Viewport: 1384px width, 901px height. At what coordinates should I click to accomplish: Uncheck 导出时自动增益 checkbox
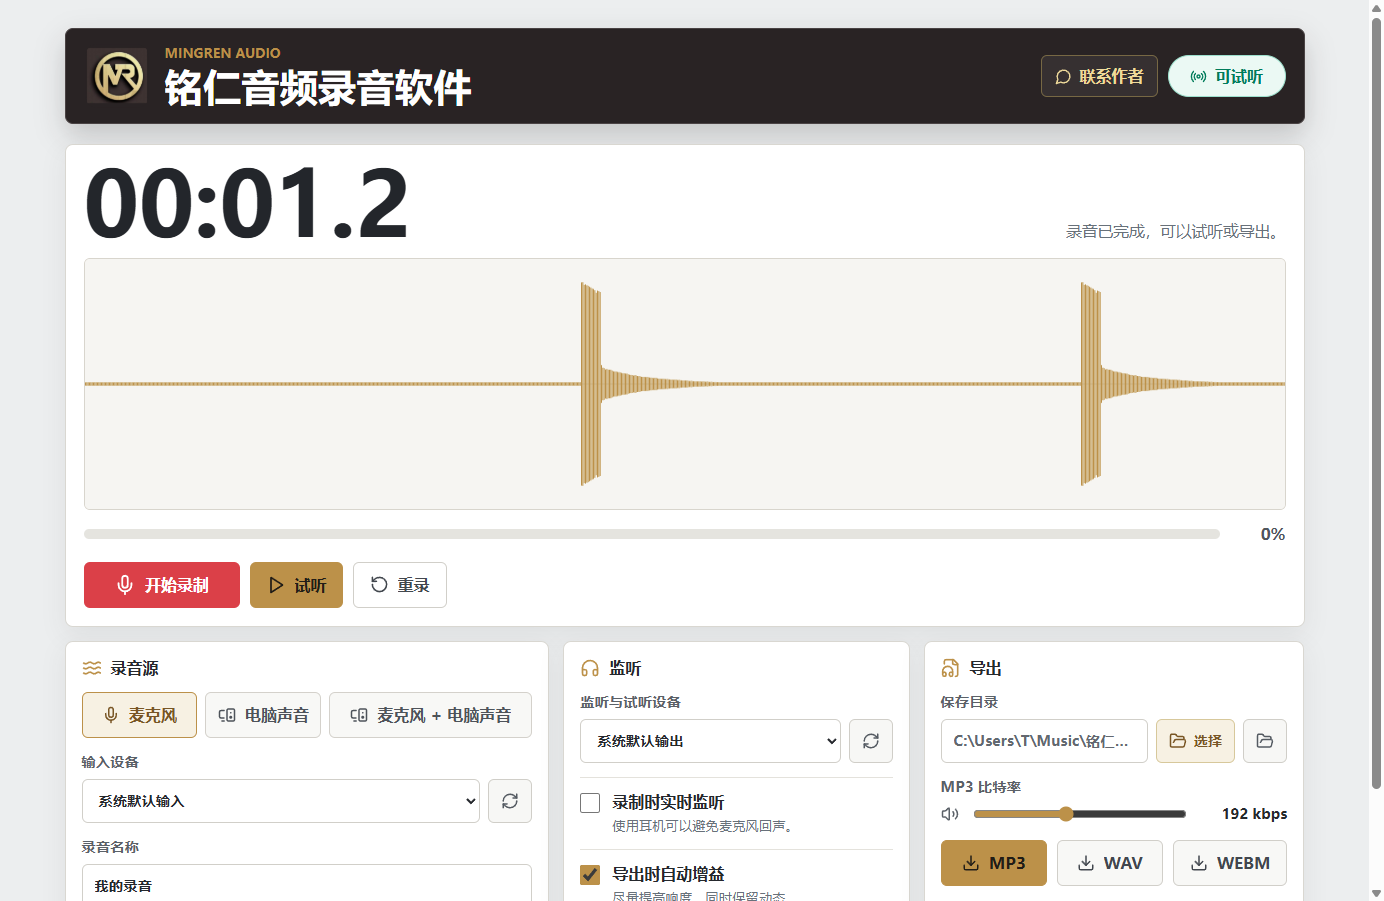coord(590,875)
